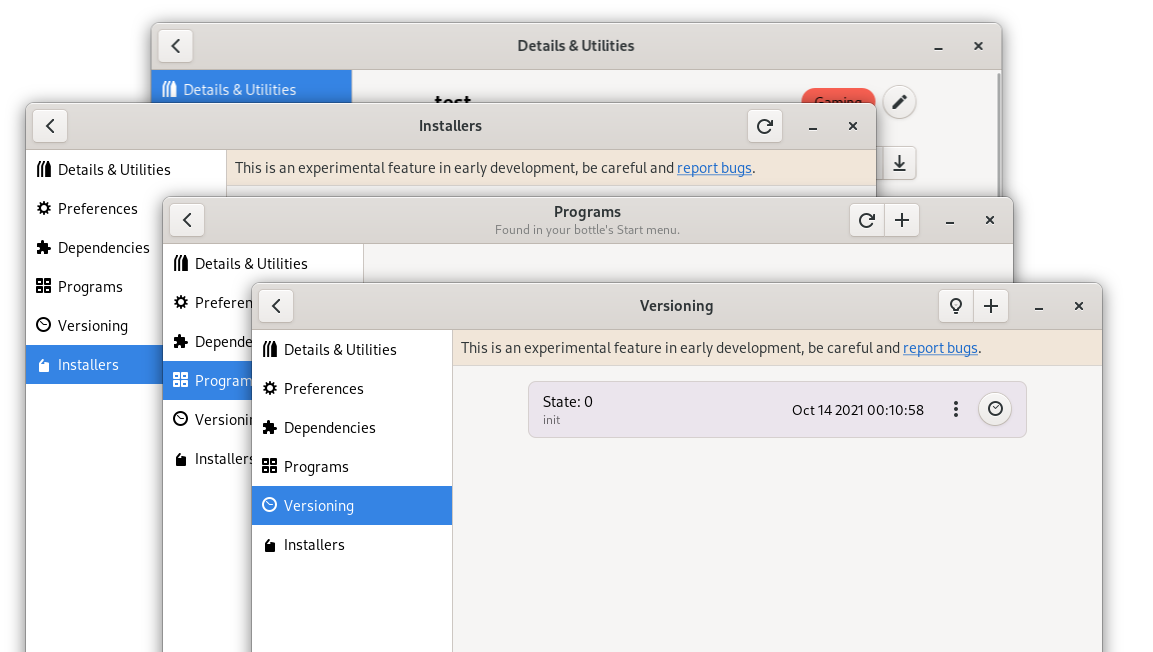Click the back arrow in the Programs window
1153x652 pixels.
click(x=187, y=220)
